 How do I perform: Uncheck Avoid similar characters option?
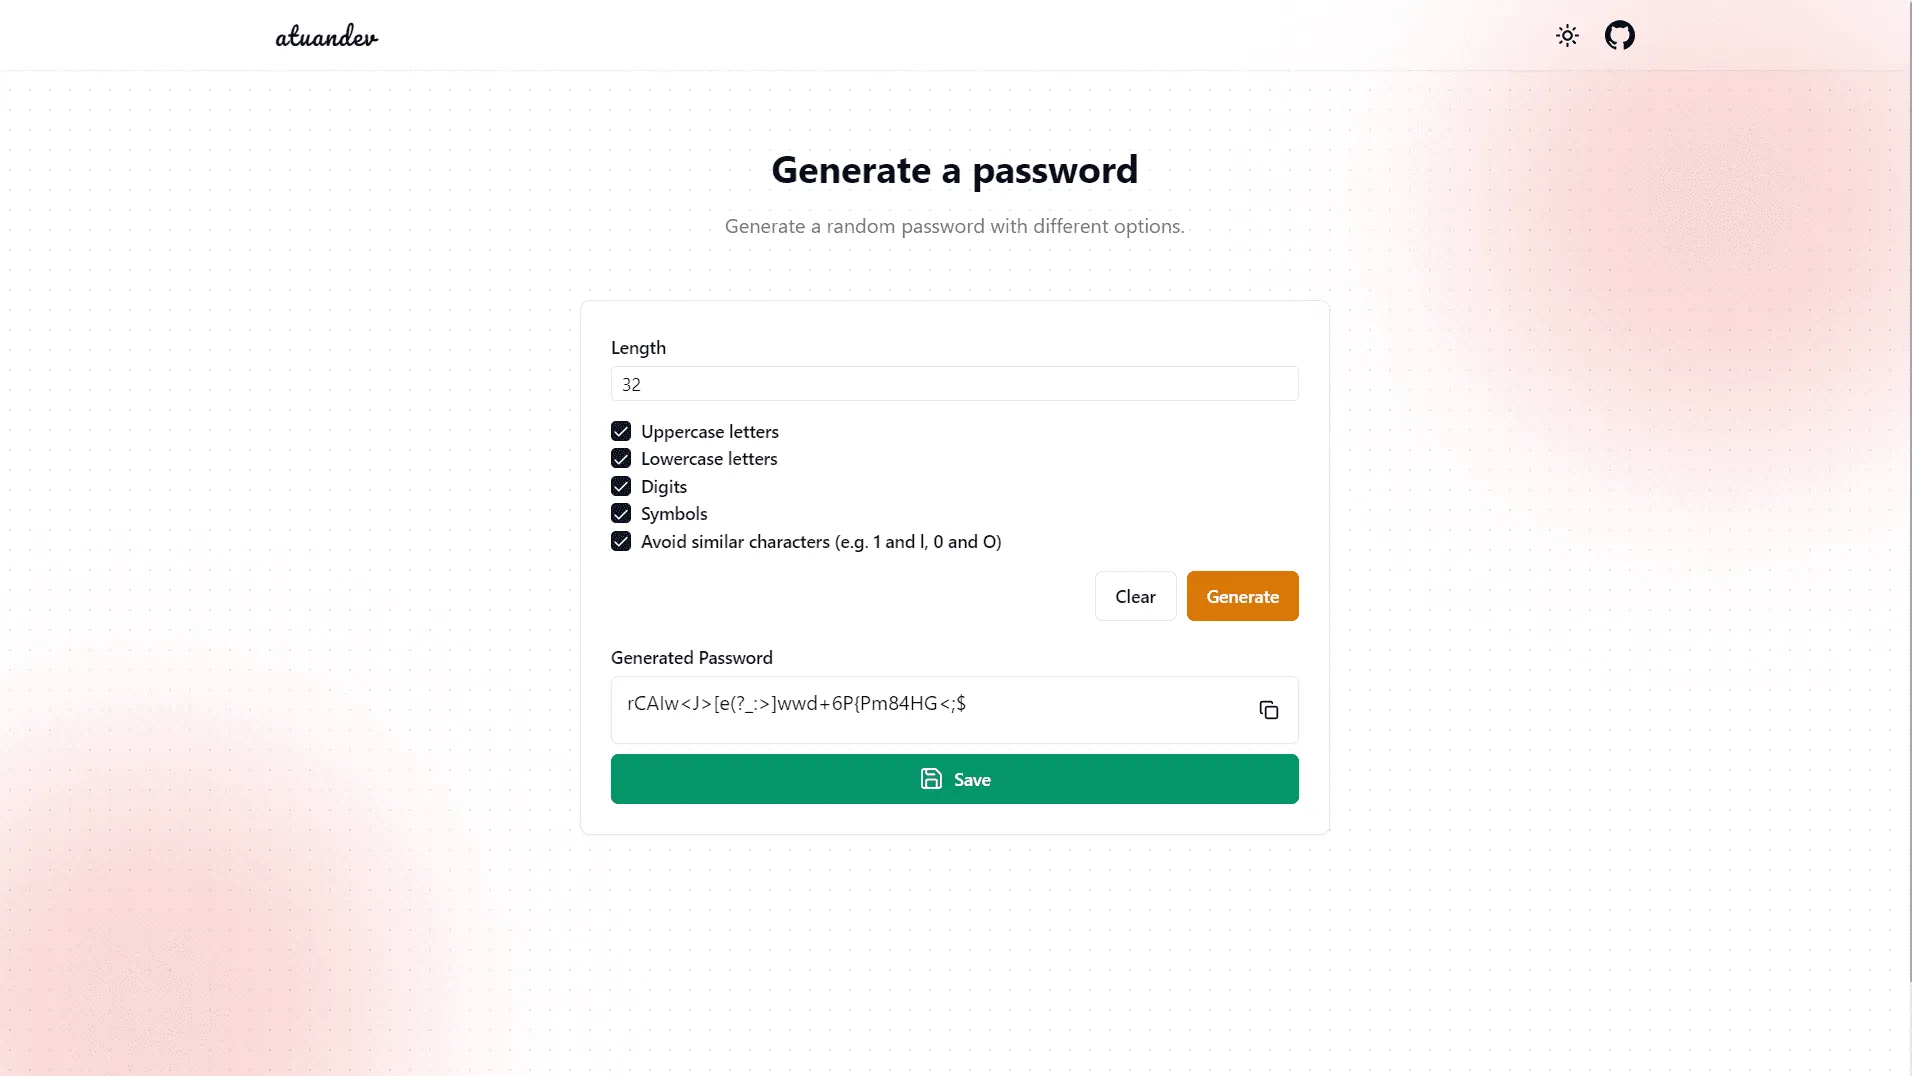coord(621,541)
